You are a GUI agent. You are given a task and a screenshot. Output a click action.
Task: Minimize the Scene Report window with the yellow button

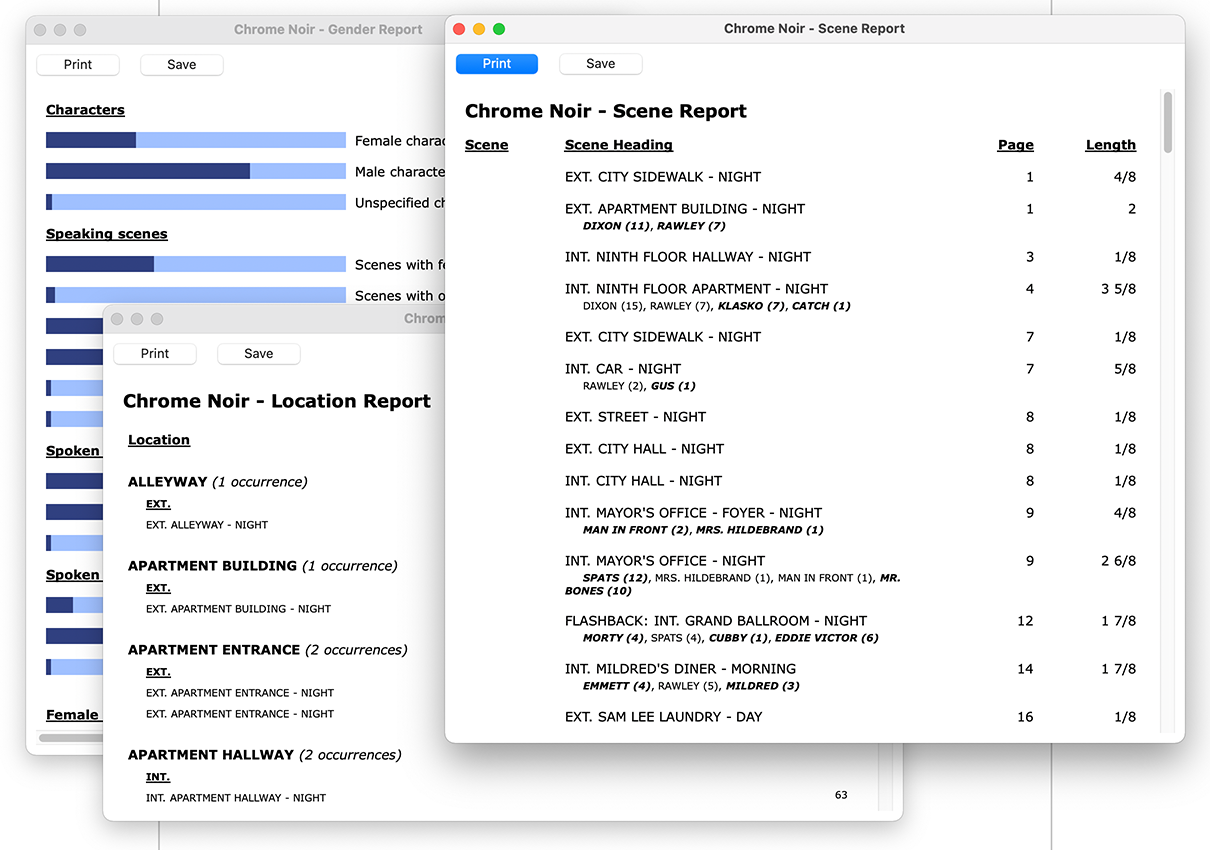click(479, 29)
